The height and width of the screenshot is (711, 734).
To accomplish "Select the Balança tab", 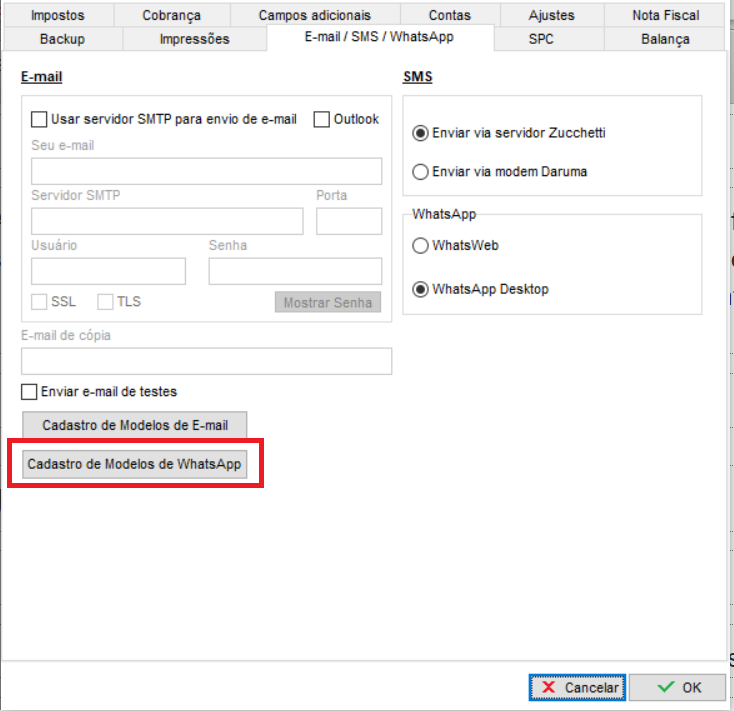I will click(x=665, y=39).
